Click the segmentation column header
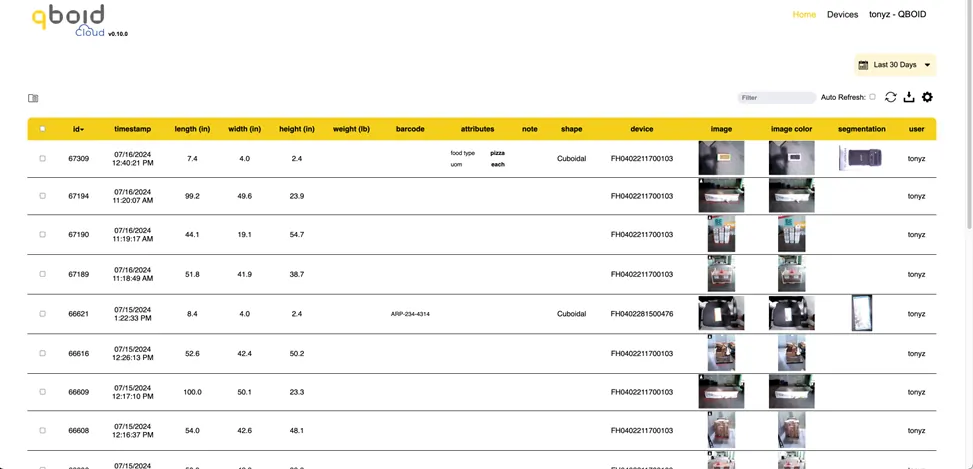This screenshot has width=973, height=469. pyautogui.click(x=861, y=129)
